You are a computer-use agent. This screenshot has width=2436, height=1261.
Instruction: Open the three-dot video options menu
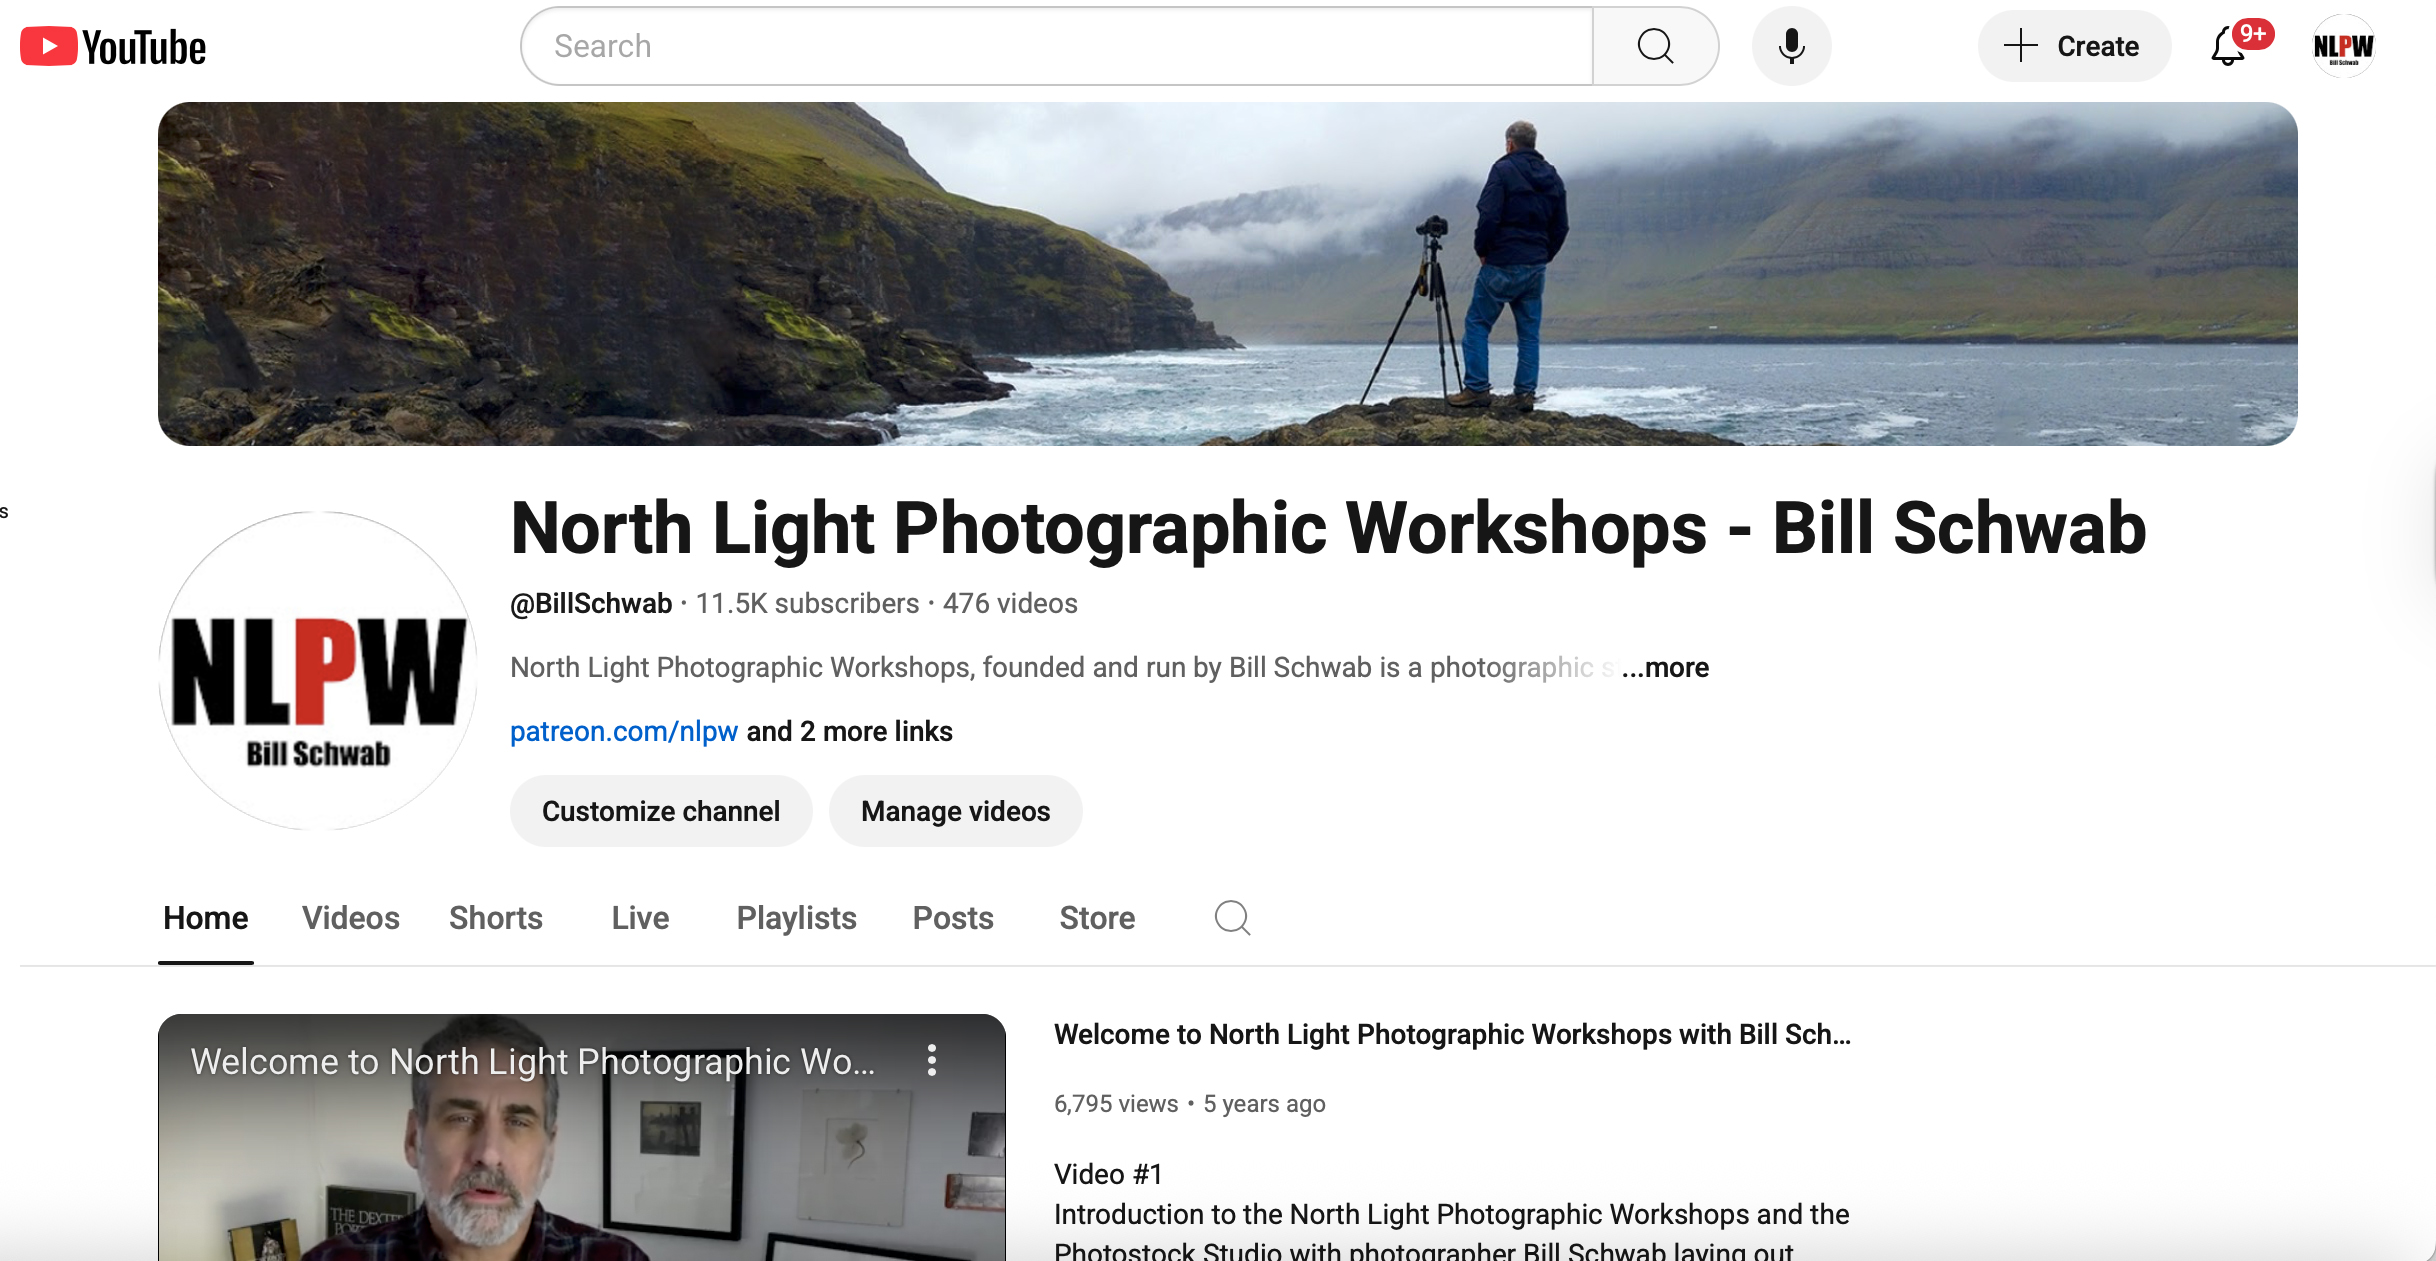pos(932,1060)
